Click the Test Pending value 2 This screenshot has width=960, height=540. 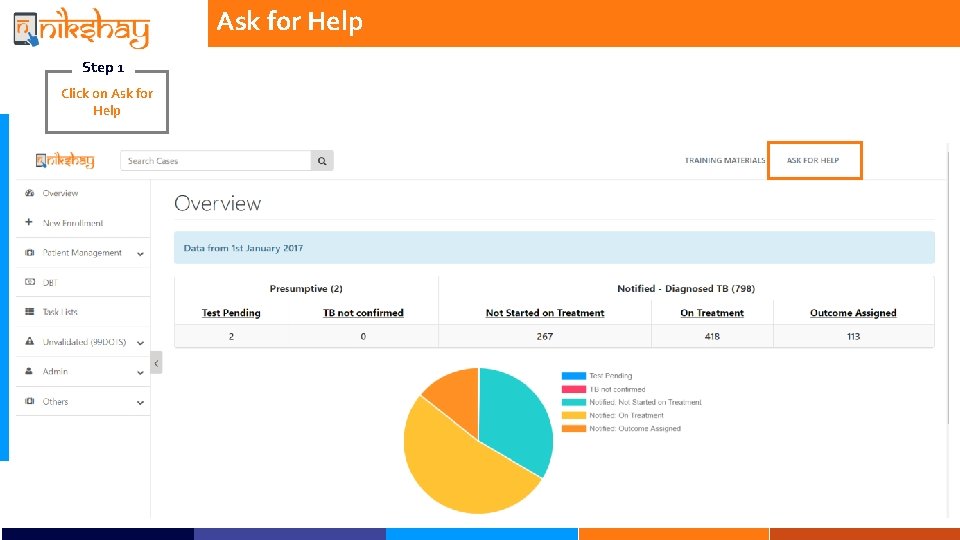tap(231, 336)
